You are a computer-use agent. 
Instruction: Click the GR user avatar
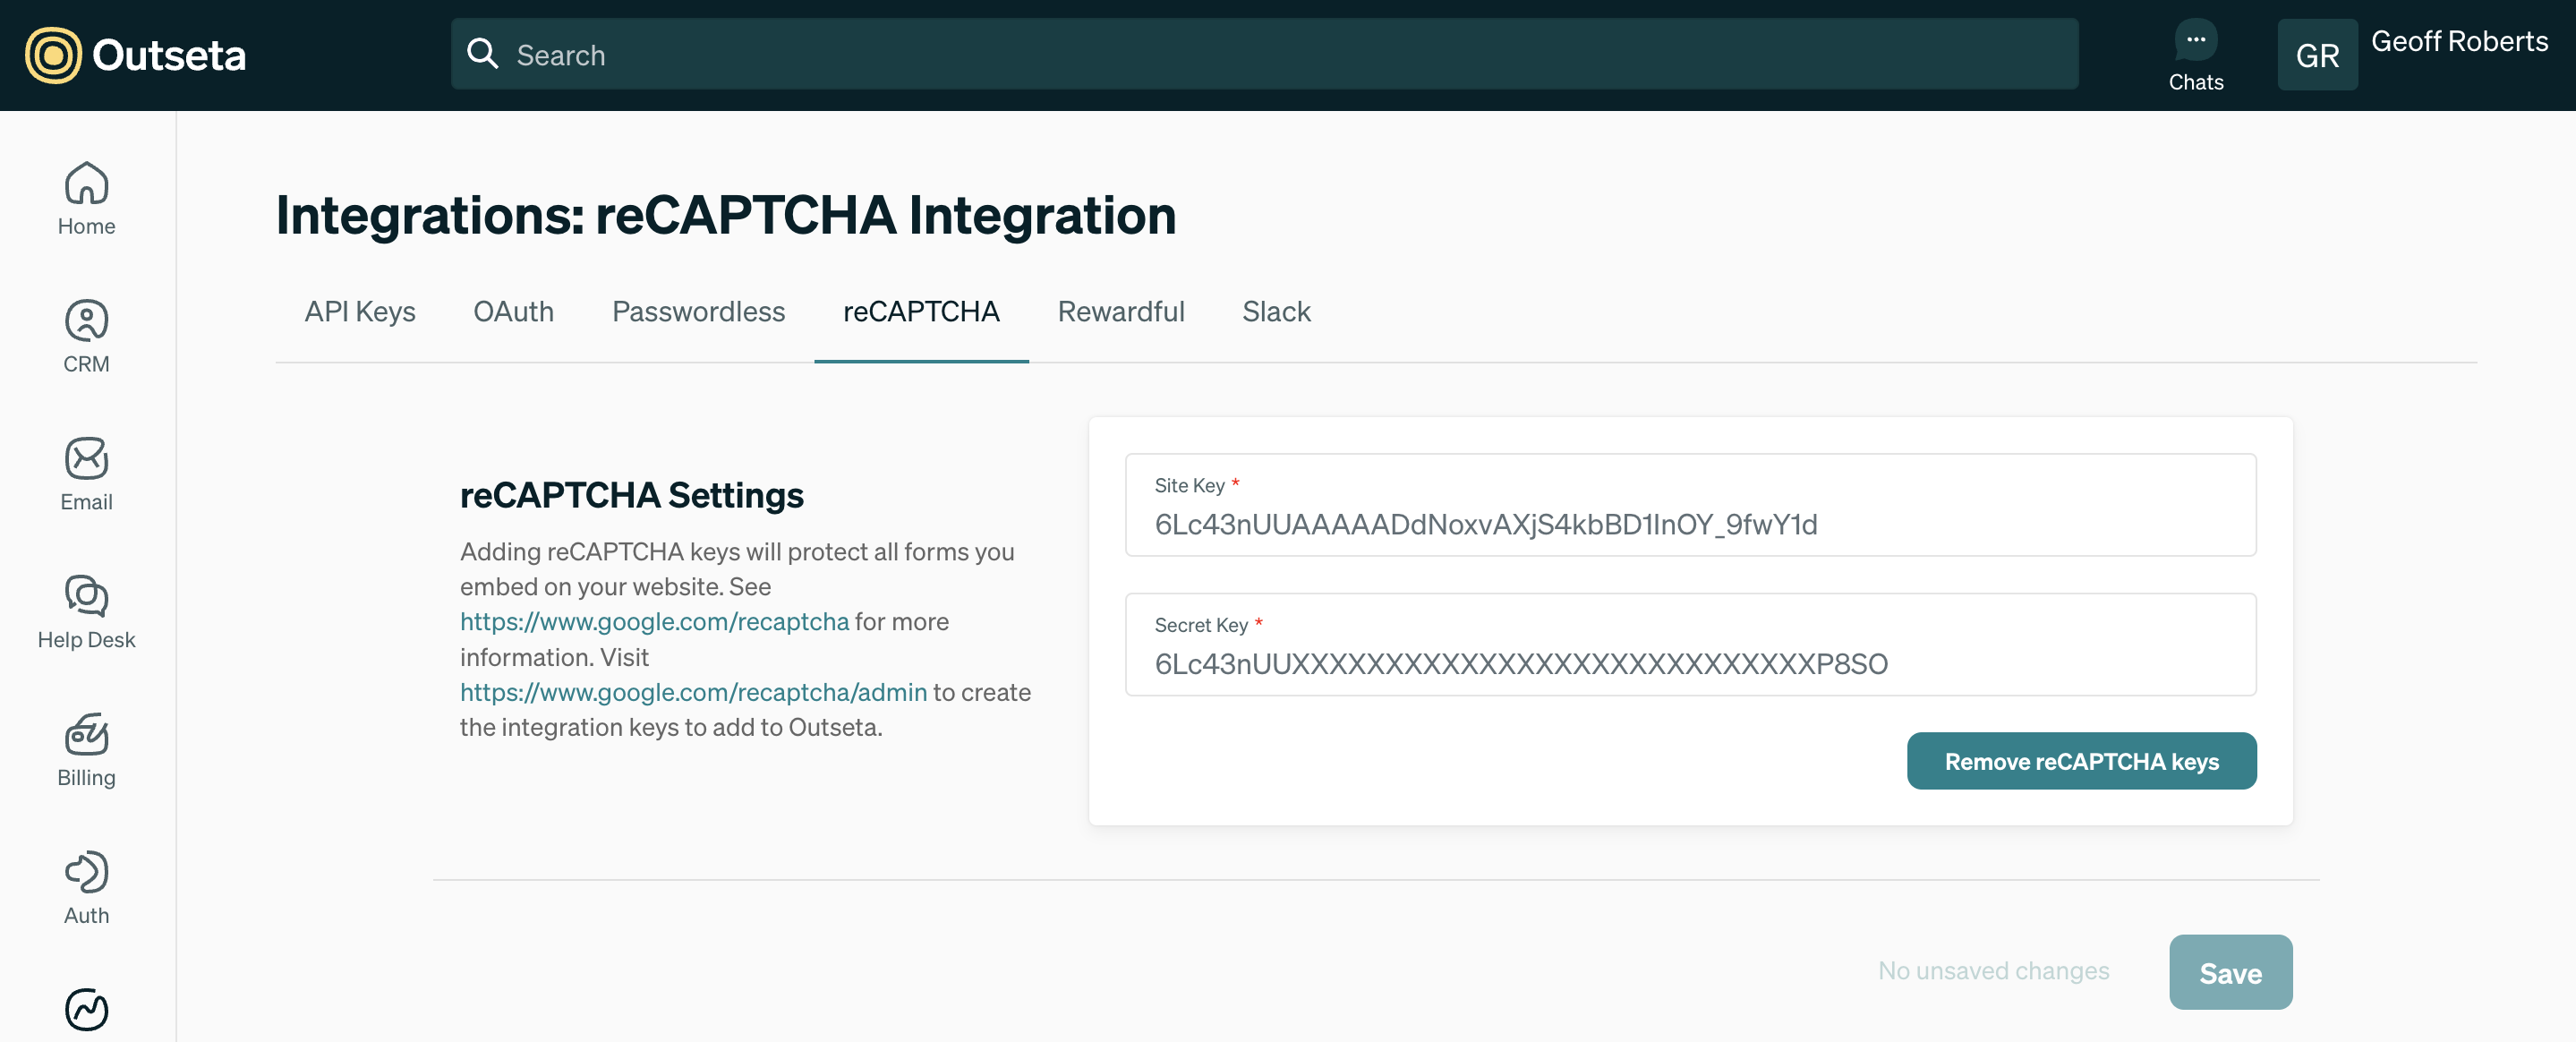pyautogui.click(x=2316, y=55)
